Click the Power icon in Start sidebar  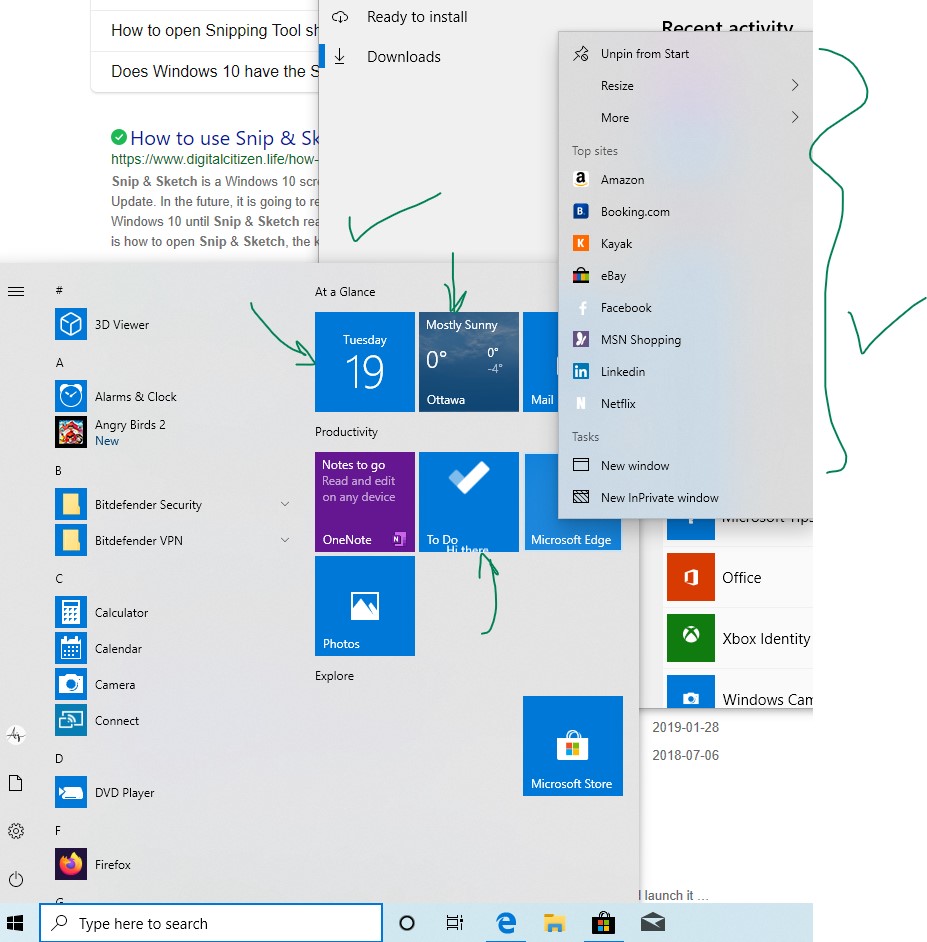16,879
